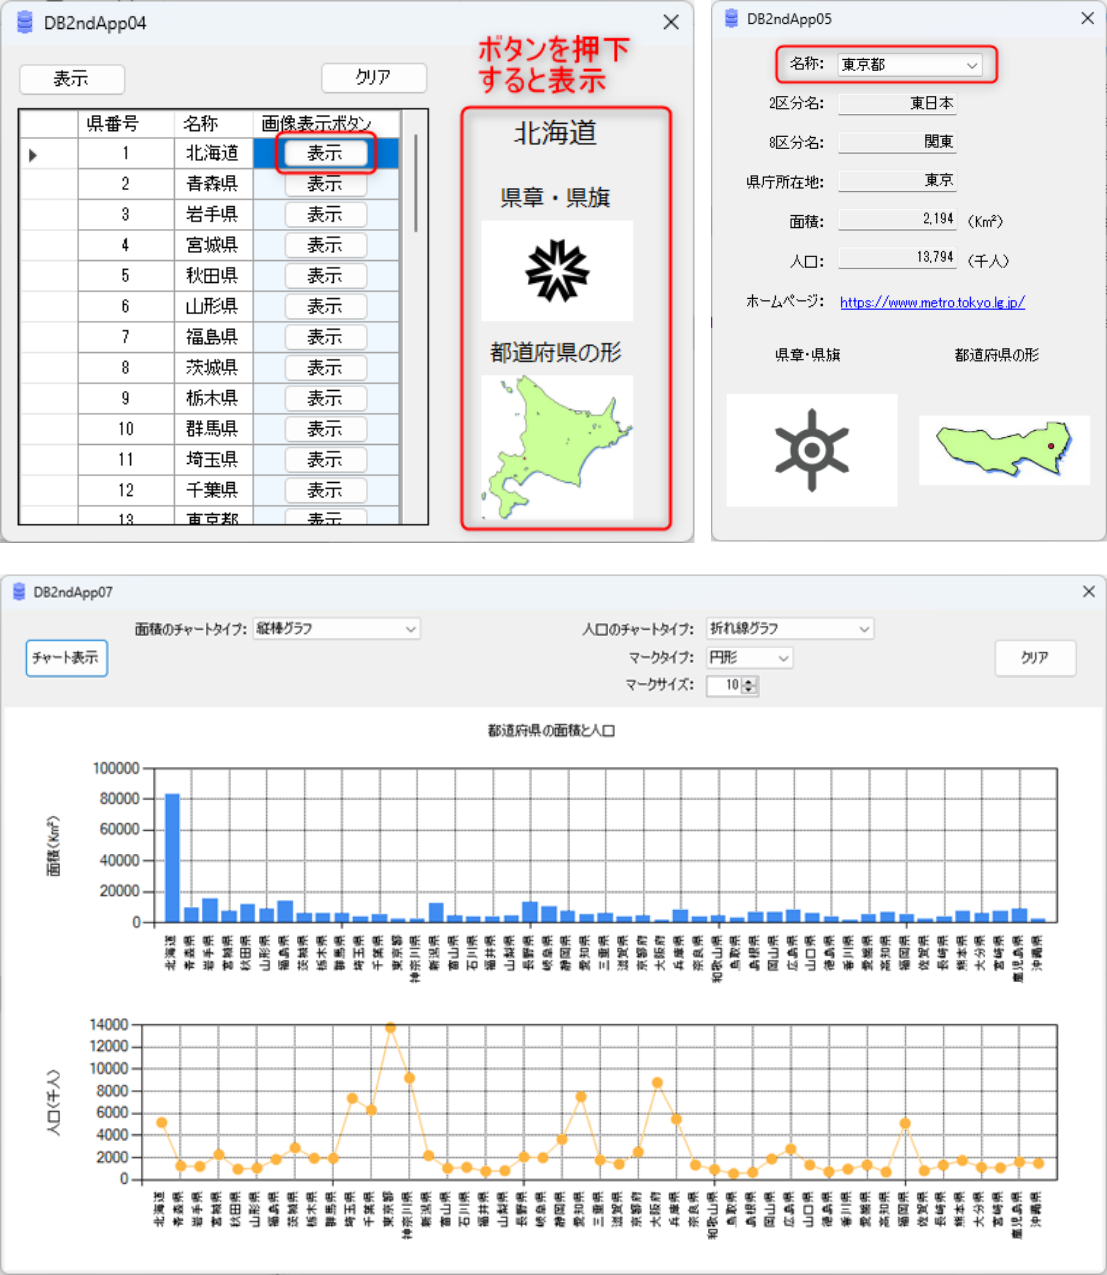Click the 表示 button for 青森県 row

coord(325,184)
